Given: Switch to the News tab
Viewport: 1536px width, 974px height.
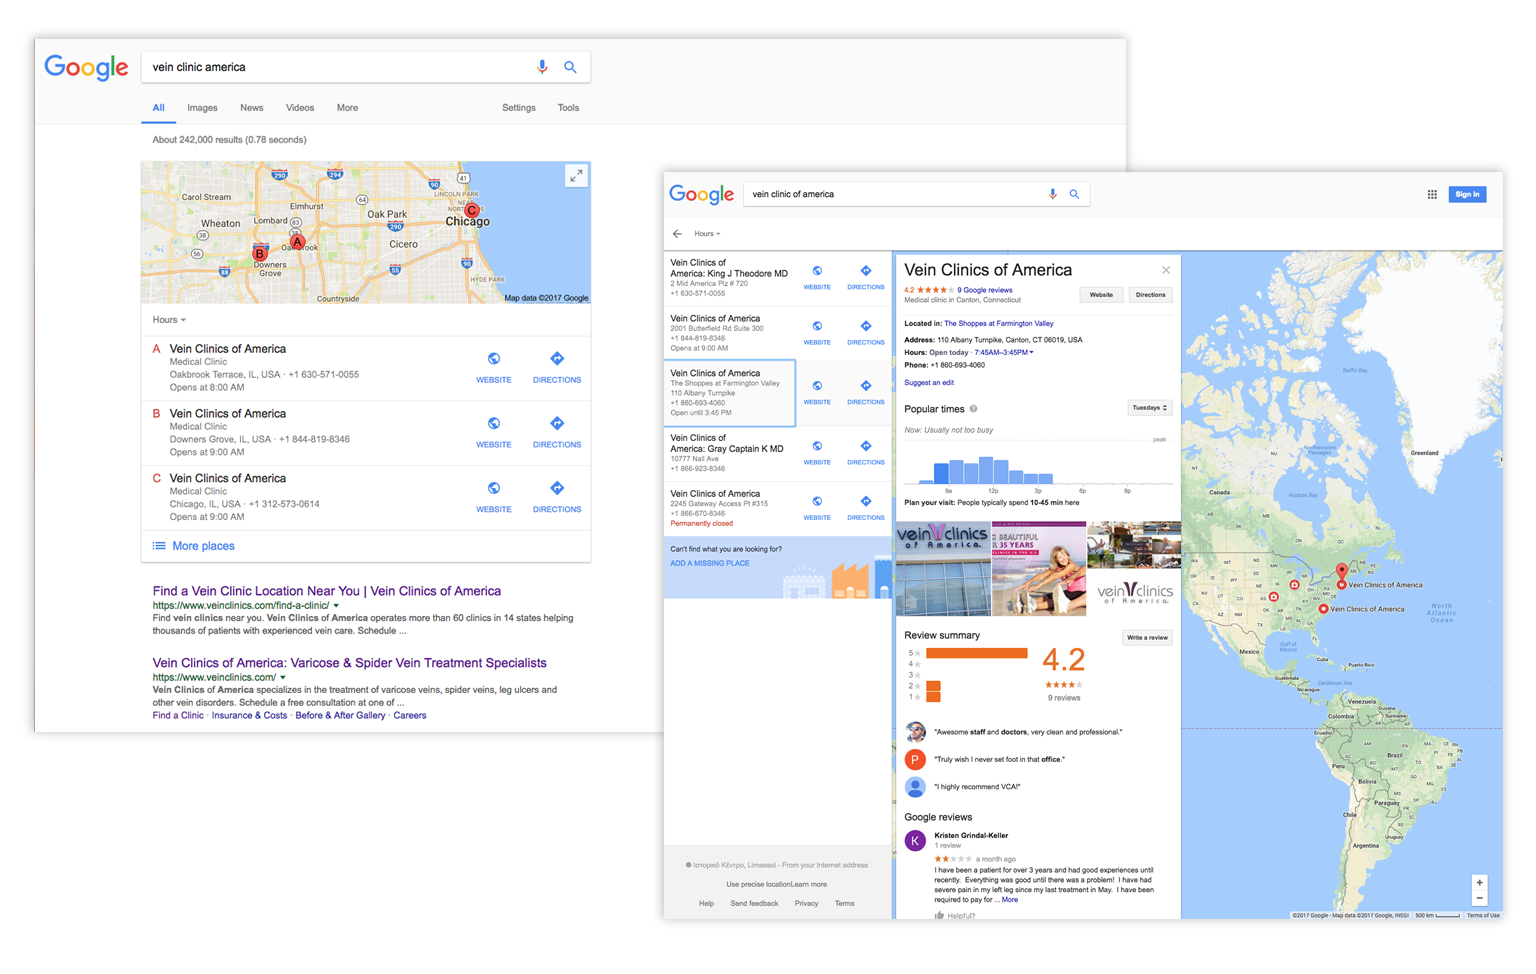Looking at the screenshot, I should pyautogui.click(x=251, y=108).
